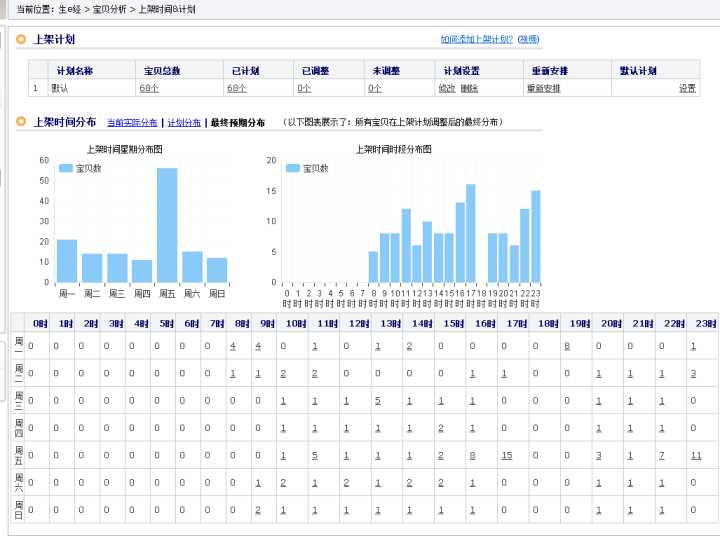720x536 pixels.
Task: Click value 11 in the 周五 row
Action: [x=696, y=455]
